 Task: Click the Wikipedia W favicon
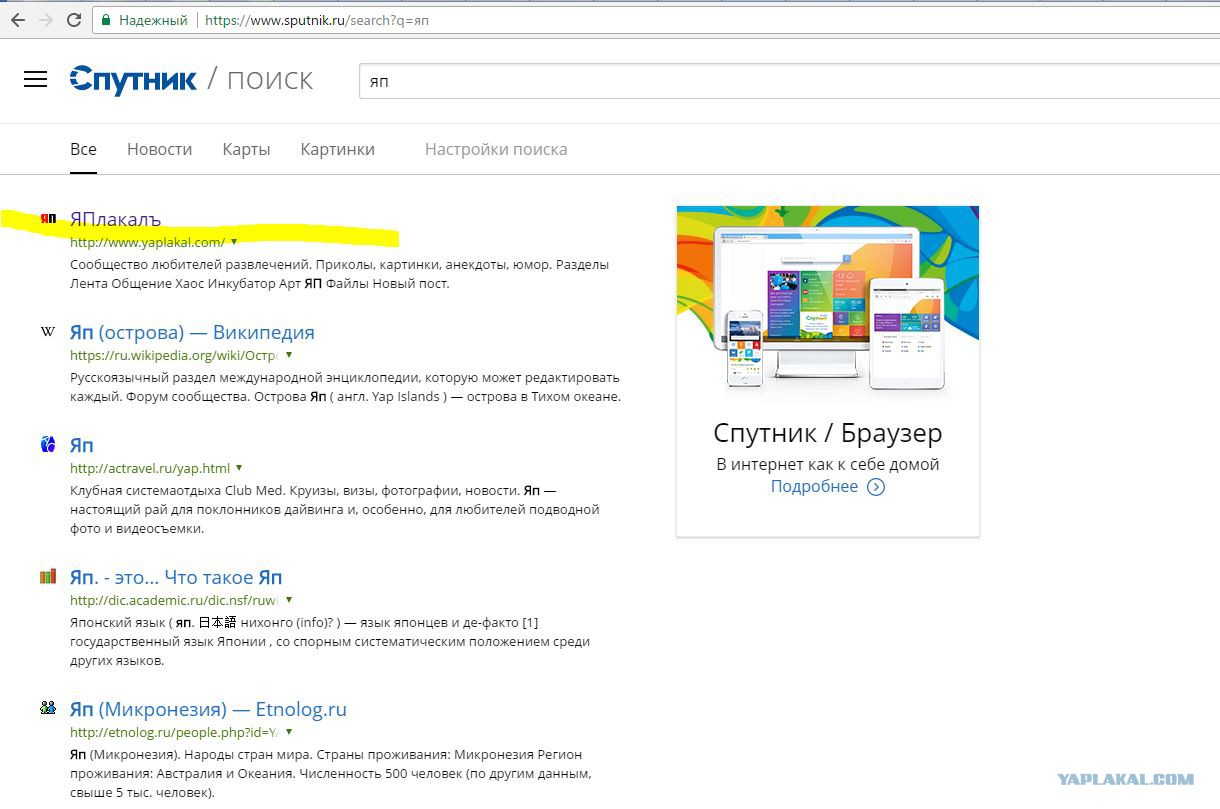tap(47, 332)
